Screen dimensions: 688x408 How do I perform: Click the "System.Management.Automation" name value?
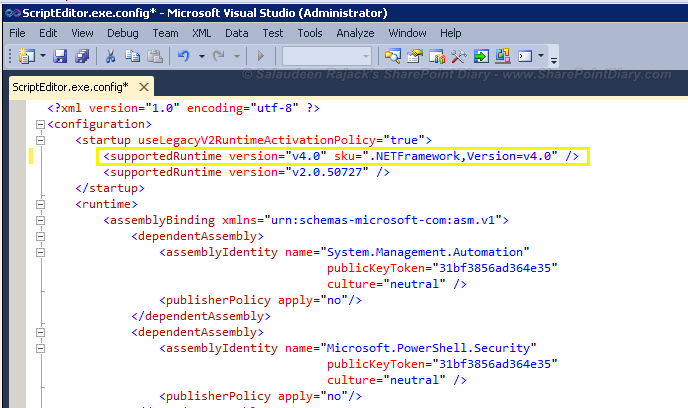425,252
